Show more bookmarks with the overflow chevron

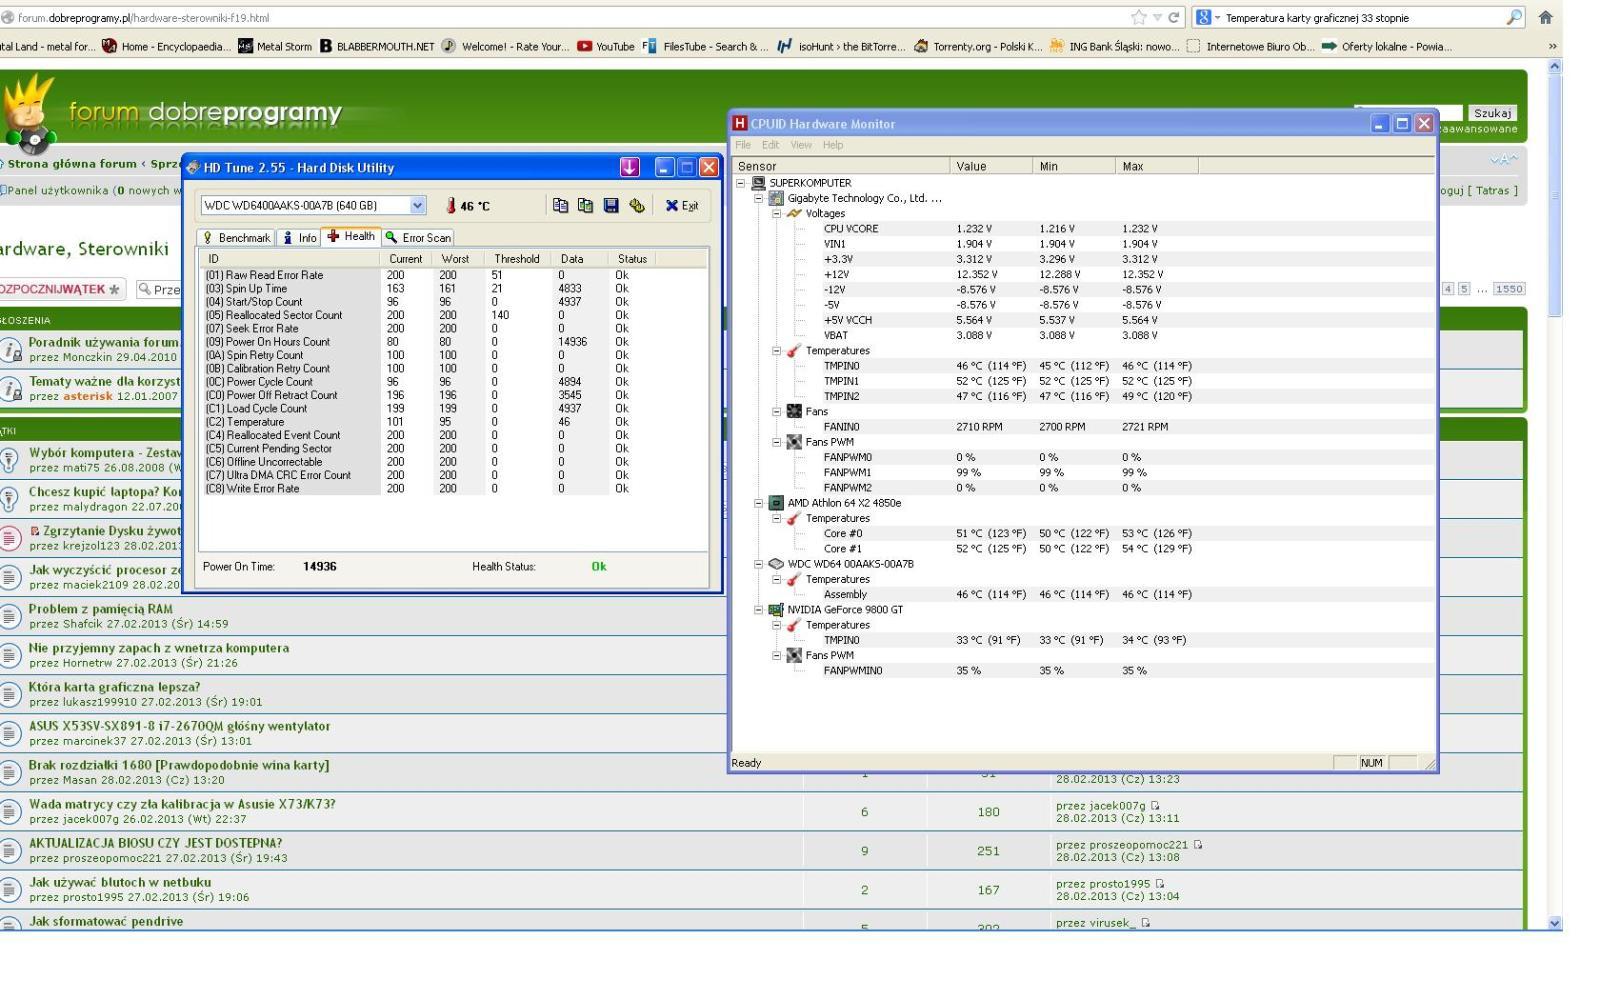click(x=1552, y=46)
